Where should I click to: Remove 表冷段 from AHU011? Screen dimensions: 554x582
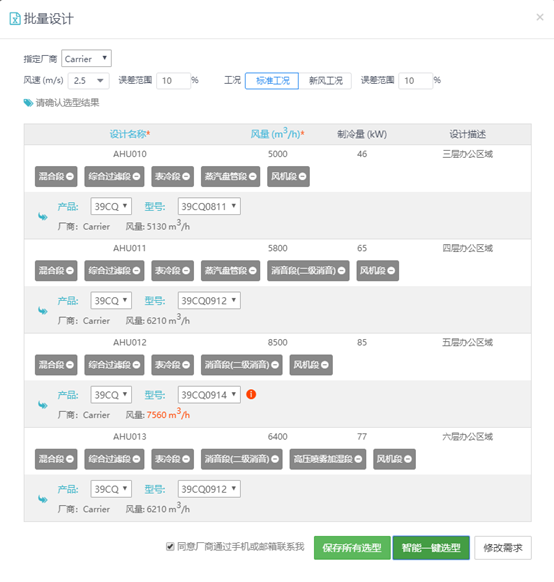pyautogui.click(x=186, y=271)
